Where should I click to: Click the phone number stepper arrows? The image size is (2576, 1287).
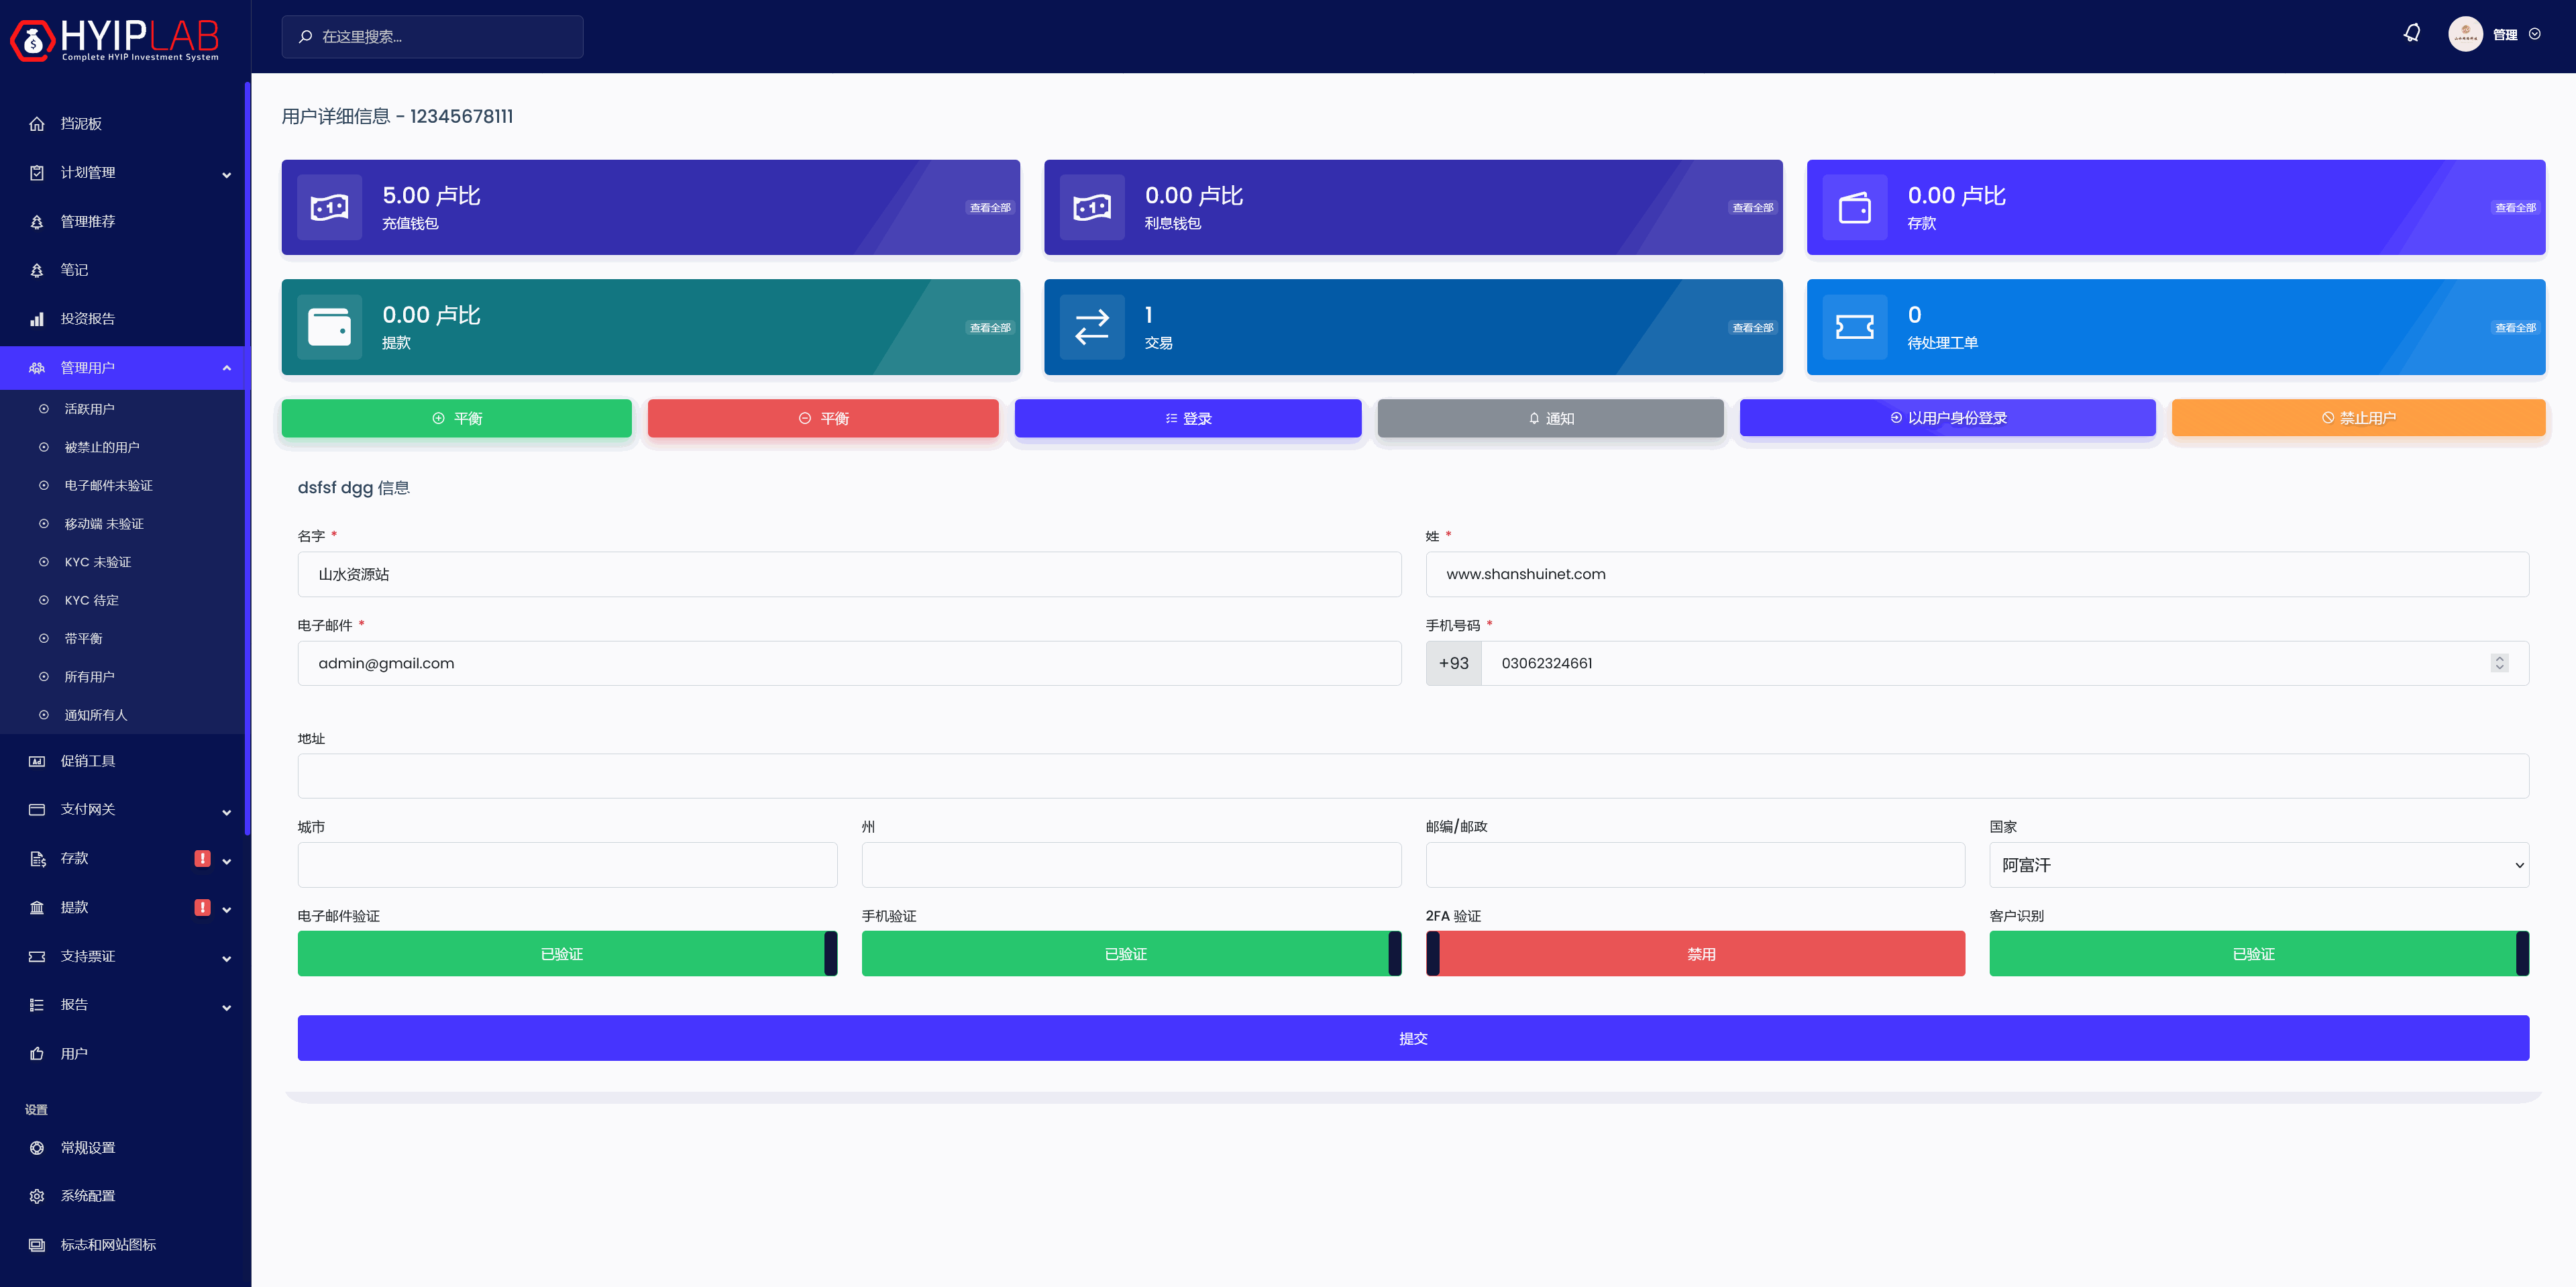2499,663
